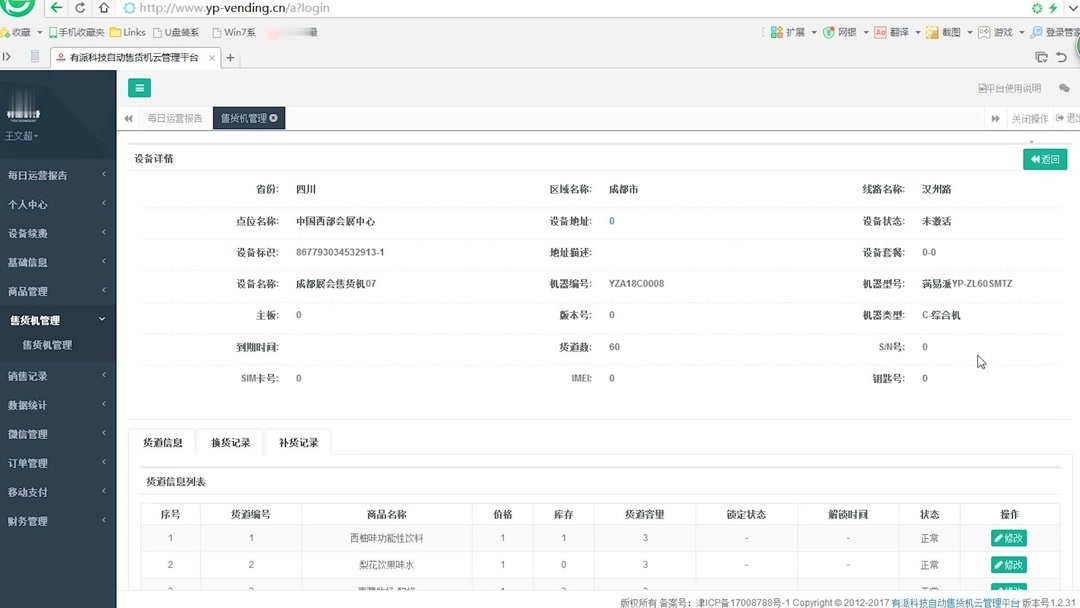
Task: Click the green 返回 return button
Action: point(1044,159)
